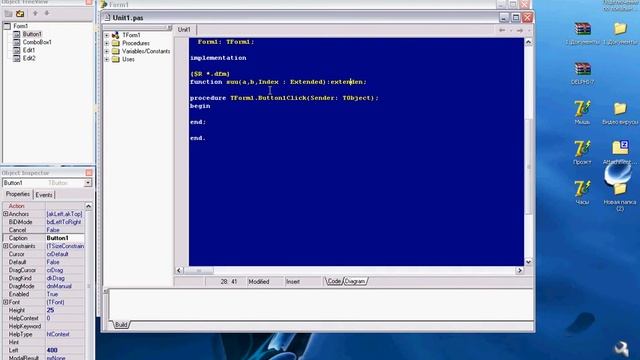Click the Procedures folder icon

[116, 43]
